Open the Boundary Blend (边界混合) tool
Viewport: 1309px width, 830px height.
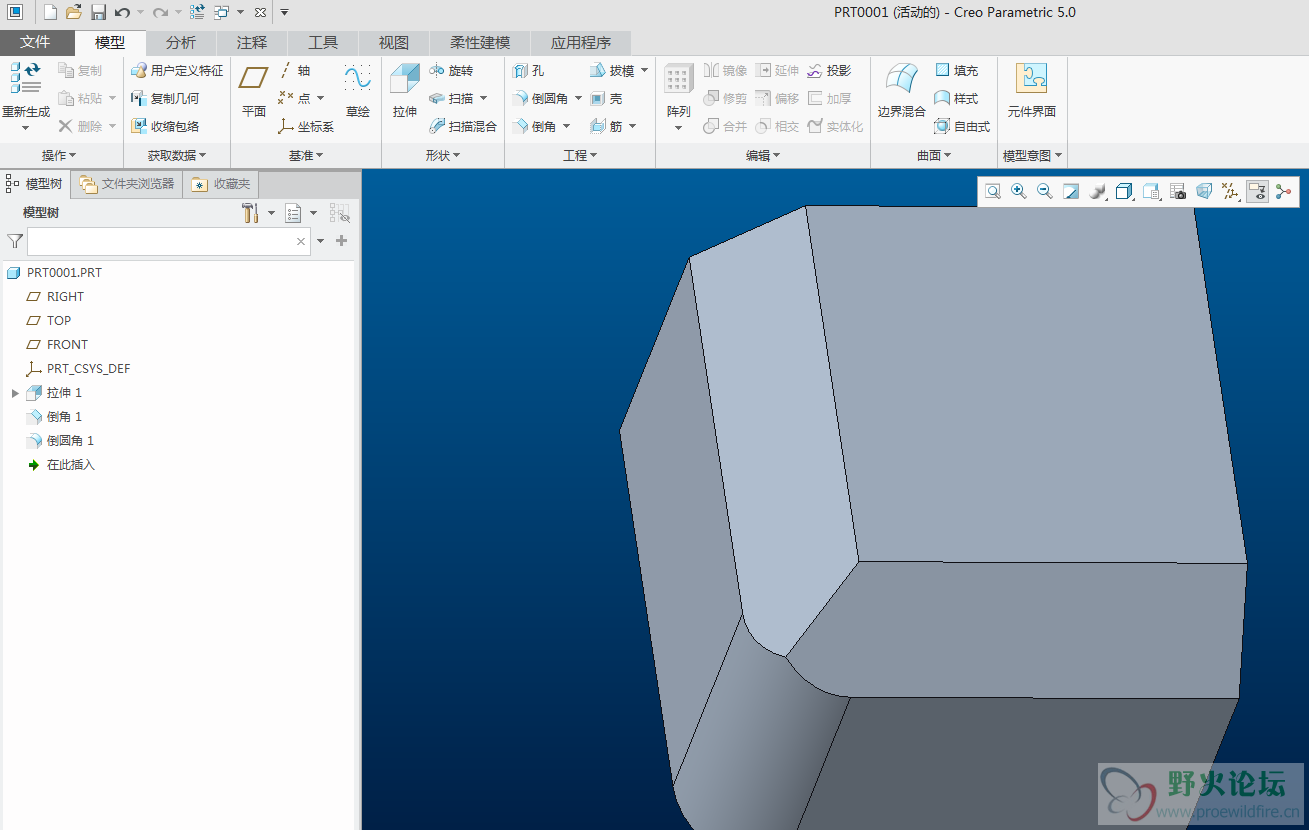[x=902, y=92]
